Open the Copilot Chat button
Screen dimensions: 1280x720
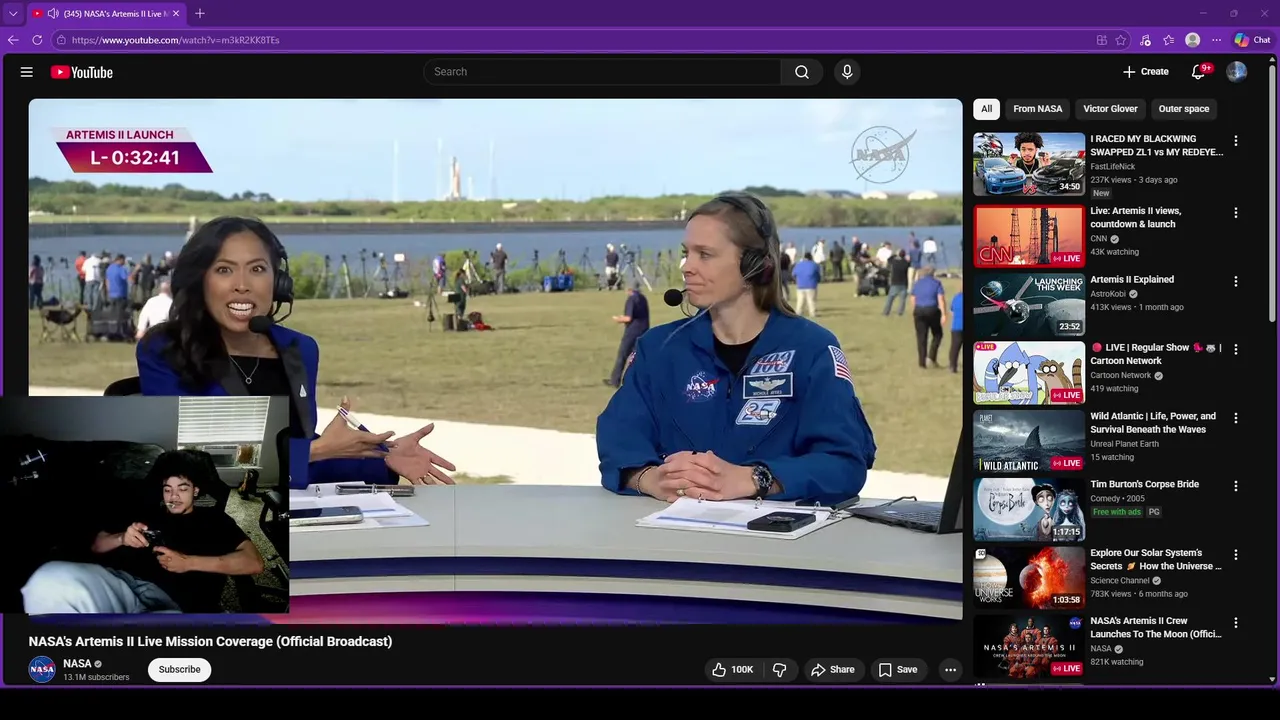pyautogui.click(x=1252, y=40)
